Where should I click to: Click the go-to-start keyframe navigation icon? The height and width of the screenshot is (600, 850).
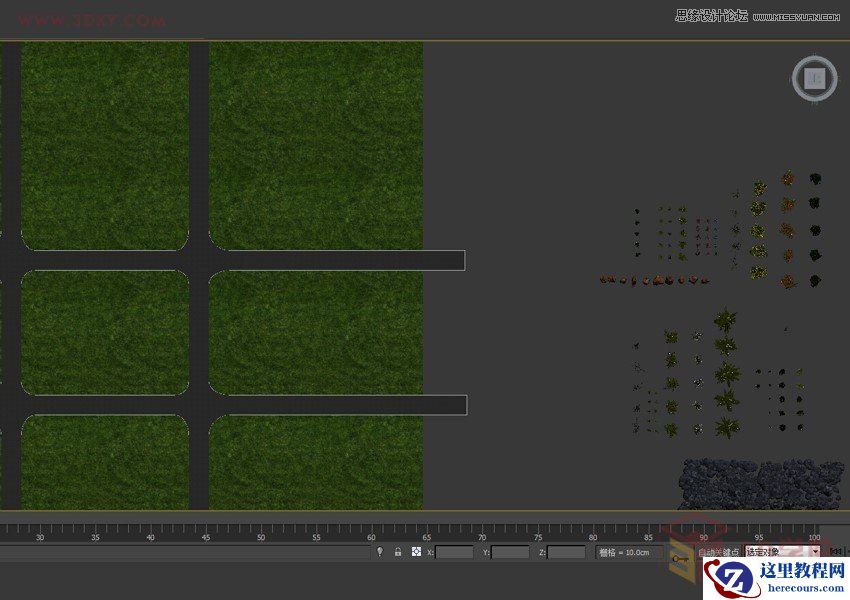pyautogui.click(x=836, y=550)
